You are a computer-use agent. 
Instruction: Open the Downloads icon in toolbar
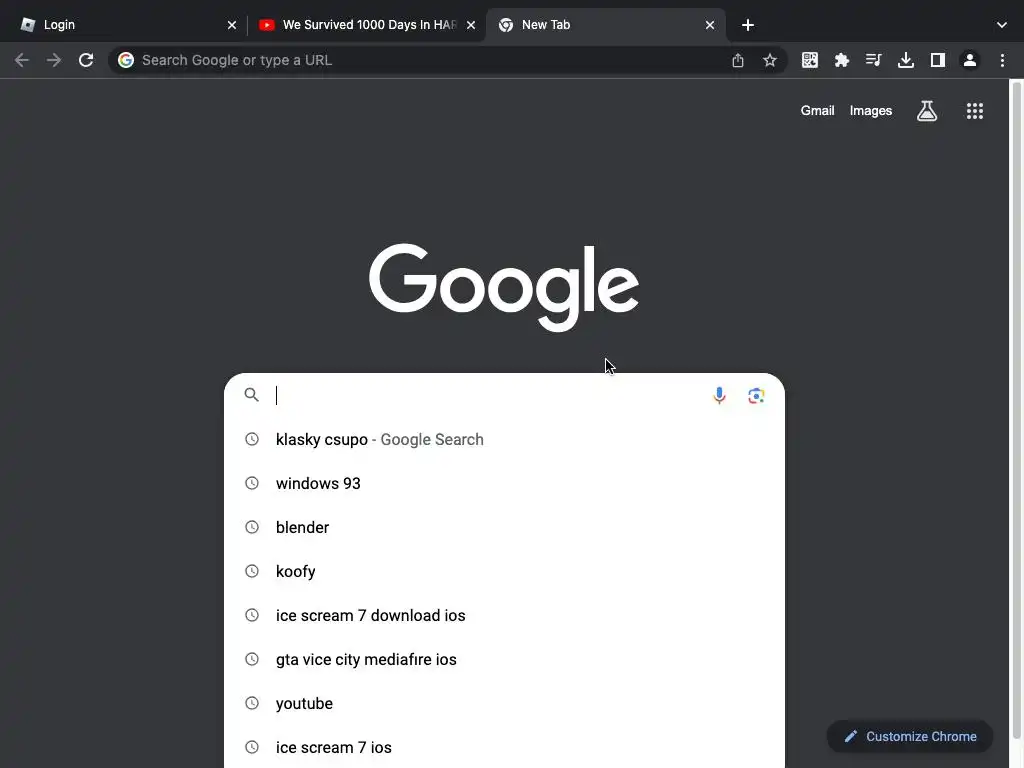[906, 60]
